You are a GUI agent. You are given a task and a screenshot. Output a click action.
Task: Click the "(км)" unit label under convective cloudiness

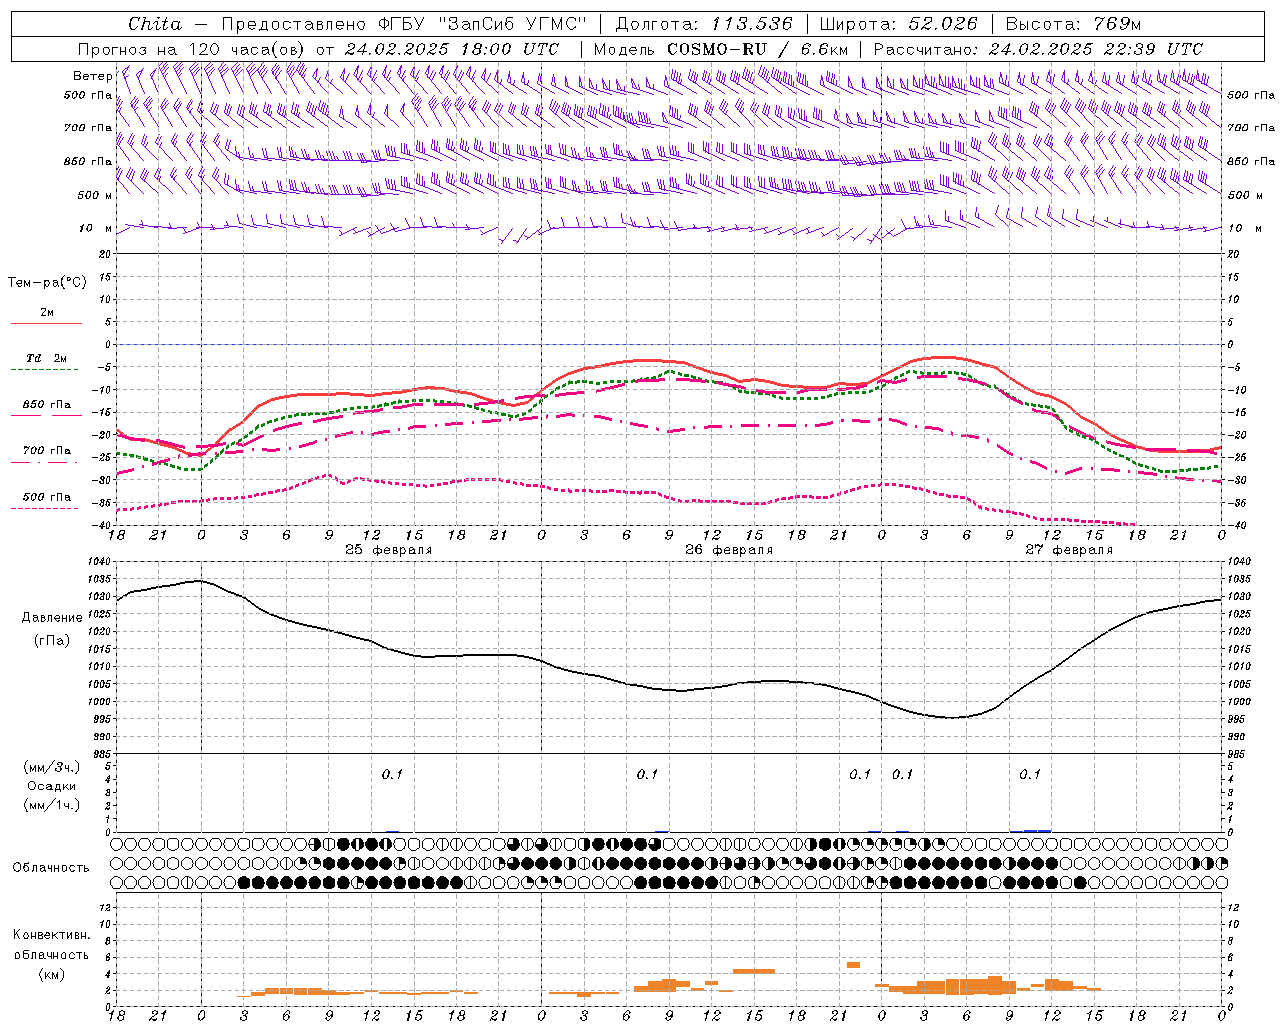point(51,974)
